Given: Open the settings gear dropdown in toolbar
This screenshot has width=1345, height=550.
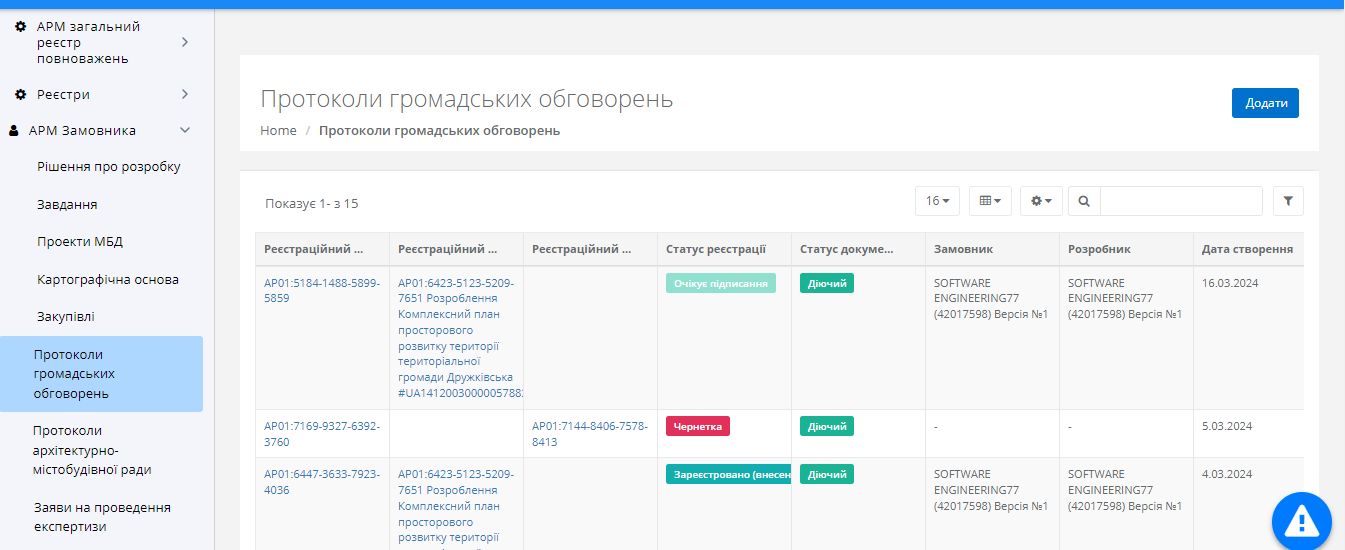Looking at the screenshot, I should click(x=1041, y=201).
